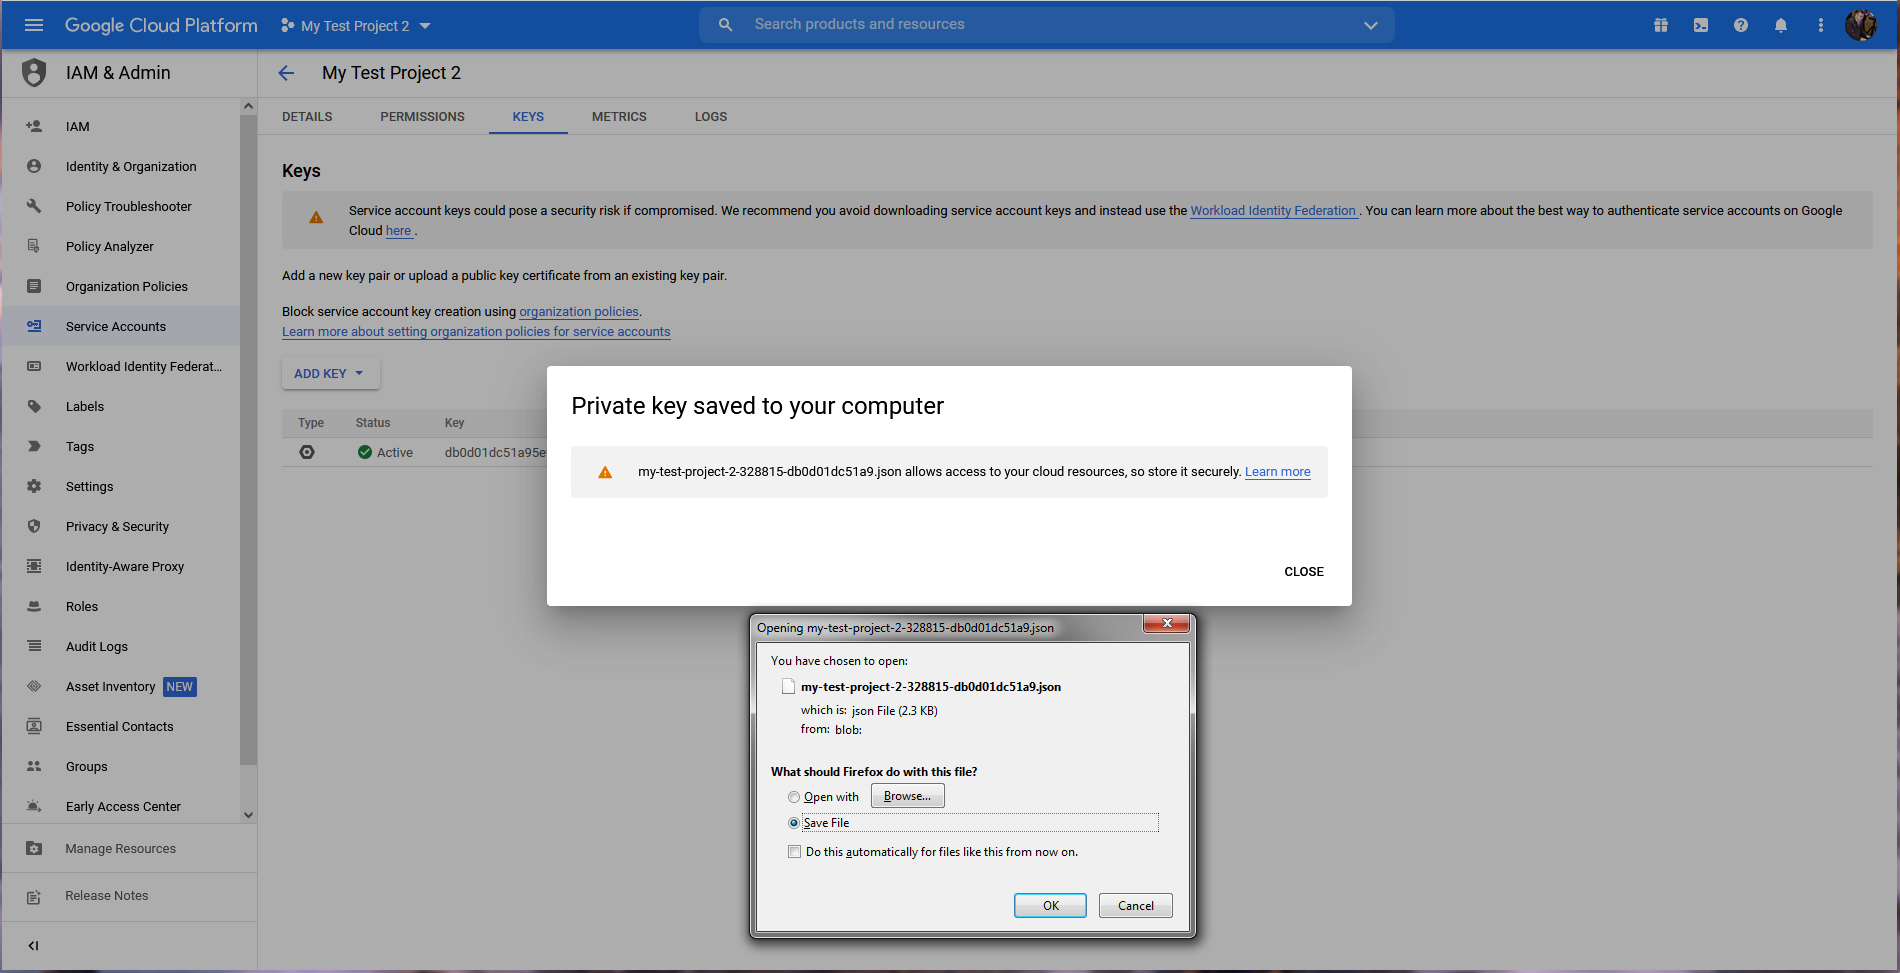The width and height of the screenshot is (1900, 973).
Task: Switch to the METRICS tab
Action: pos(619,117)
